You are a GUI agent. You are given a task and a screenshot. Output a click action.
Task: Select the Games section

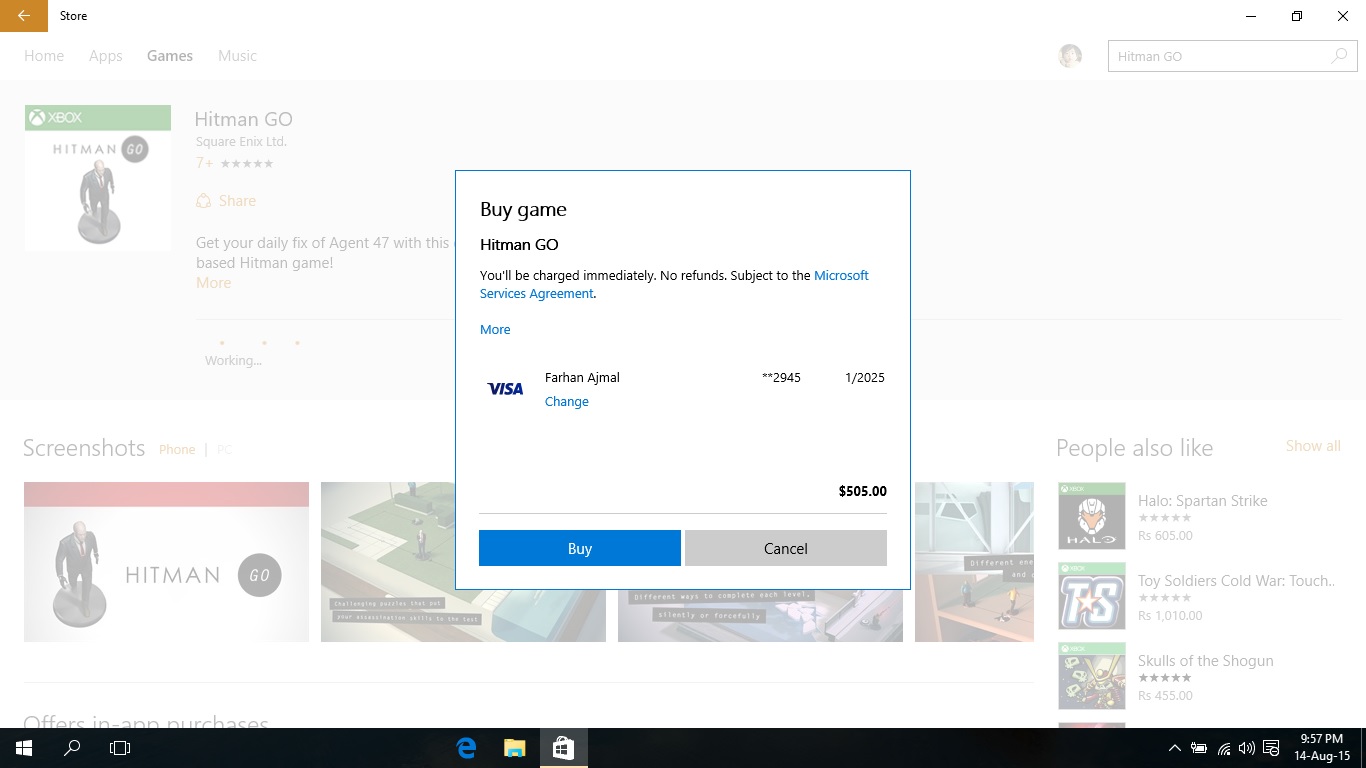coord(170,56)
